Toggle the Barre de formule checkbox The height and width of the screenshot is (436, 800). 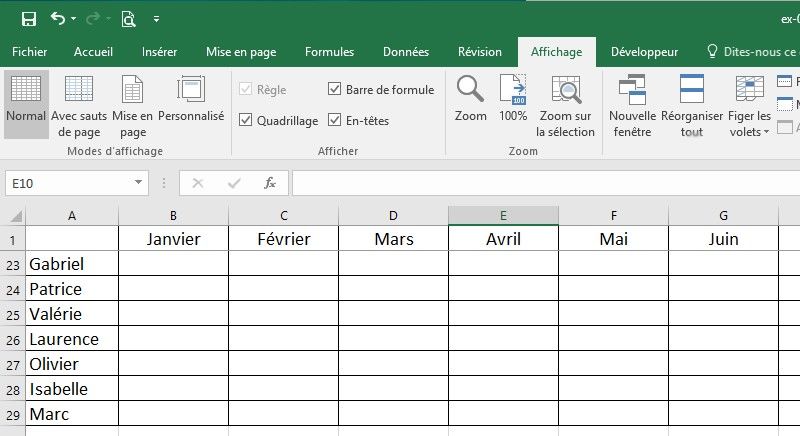tap(335, 90)
